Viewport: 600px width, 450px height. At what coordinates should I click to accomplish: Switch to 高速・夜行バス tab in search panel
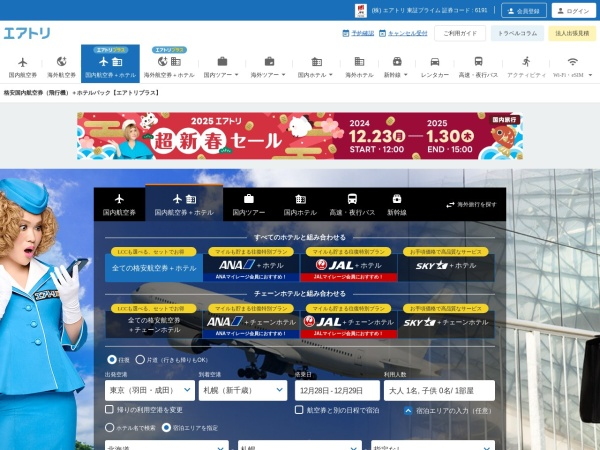pyautogui.click(x=352, y=204)
